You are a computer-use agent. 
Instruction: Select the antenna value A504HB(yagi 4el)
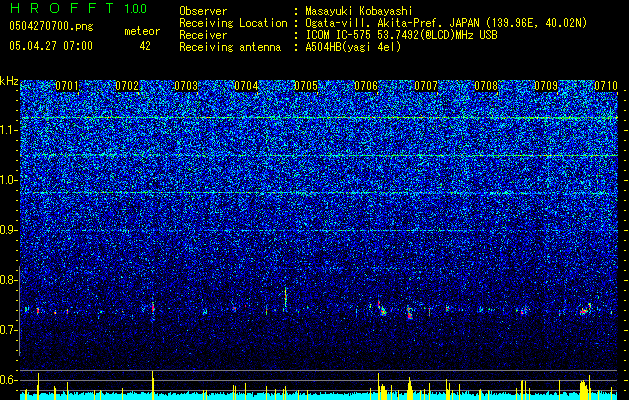click(353, 47)
